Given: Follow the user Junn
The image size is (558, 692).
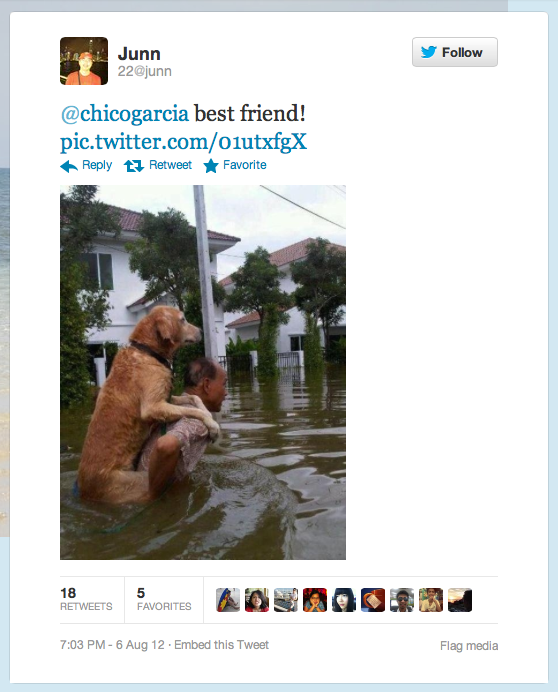Looking at the screenshot, I should 455,52.
